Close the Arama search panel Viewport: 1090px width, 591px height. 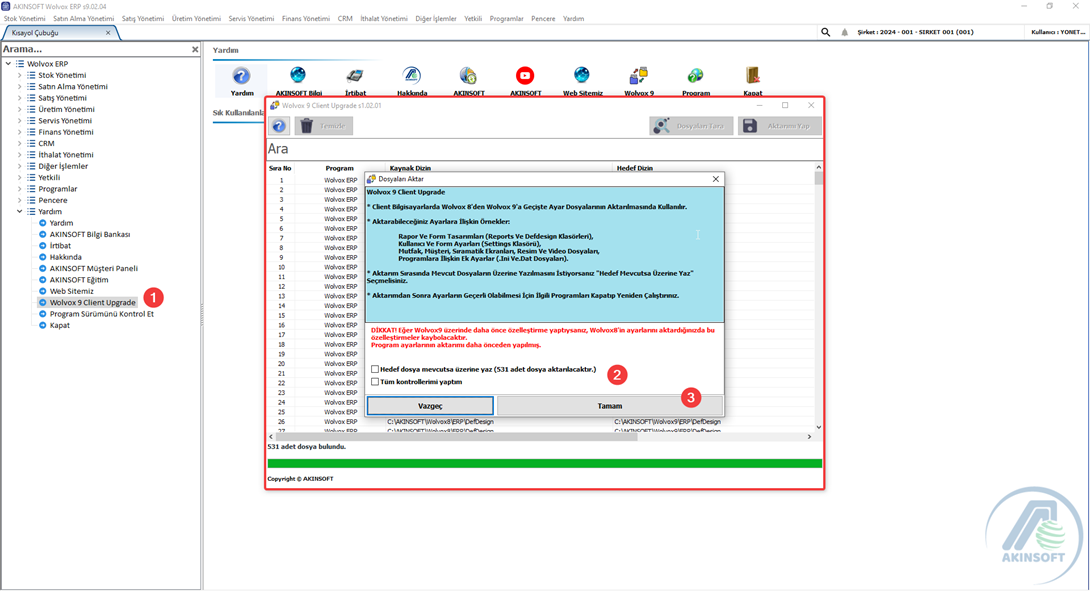click(x=195, y=49)
